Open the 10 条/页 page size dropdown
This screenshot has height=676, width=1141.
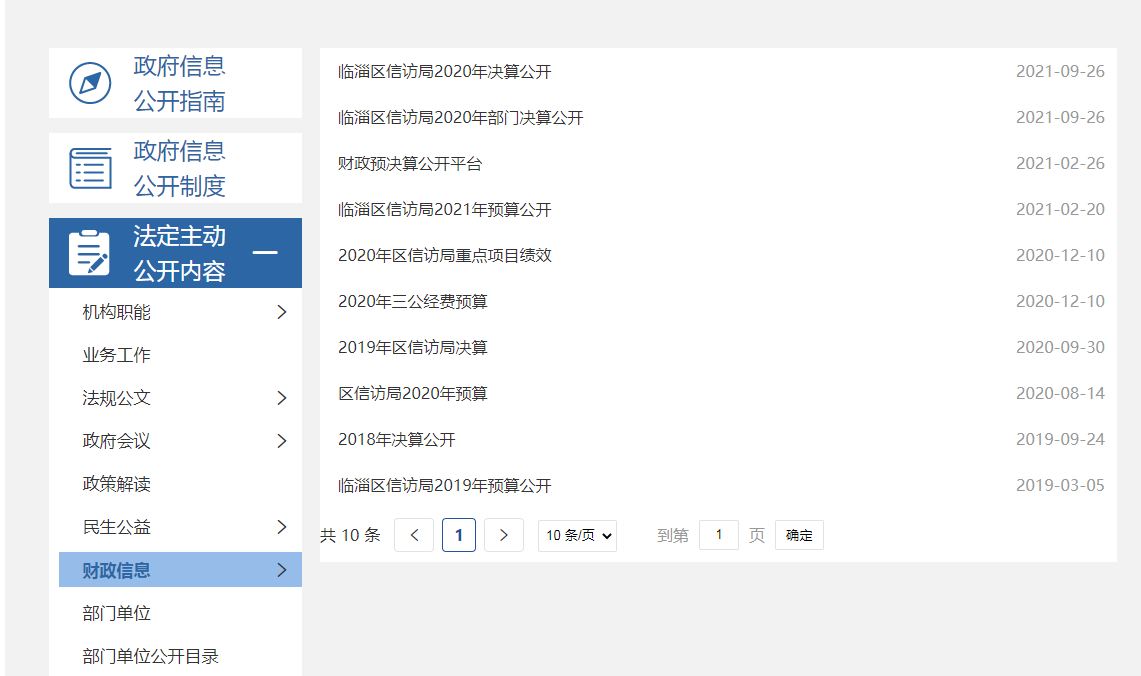click(577, 535)
